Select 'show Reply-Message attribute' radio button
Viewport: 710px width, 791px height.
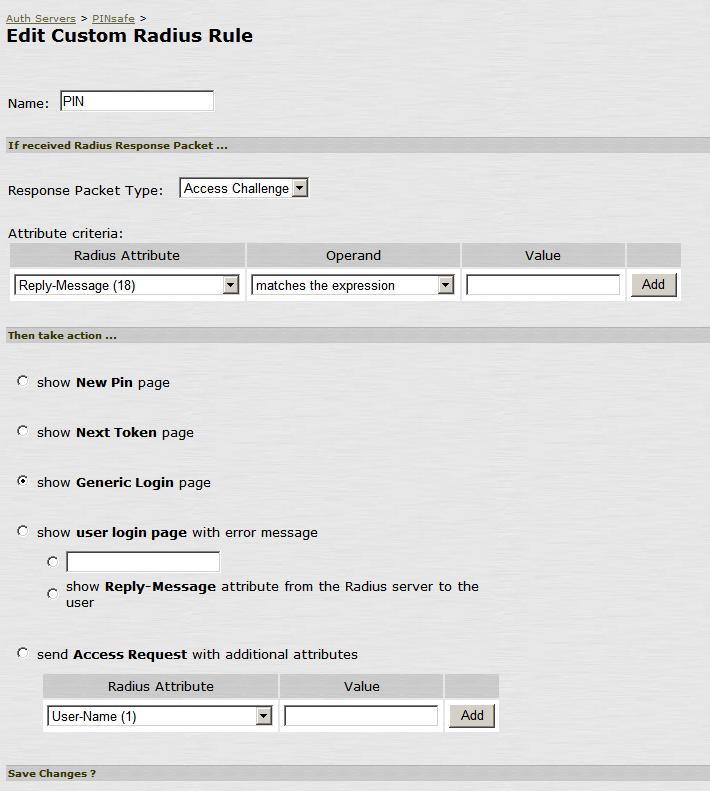(52, 594)
